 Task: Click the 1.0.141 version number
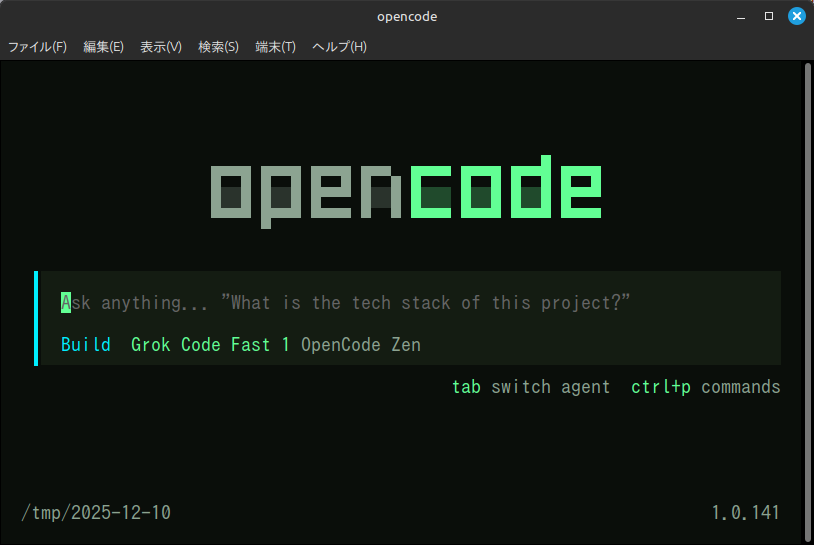(745, 513)
